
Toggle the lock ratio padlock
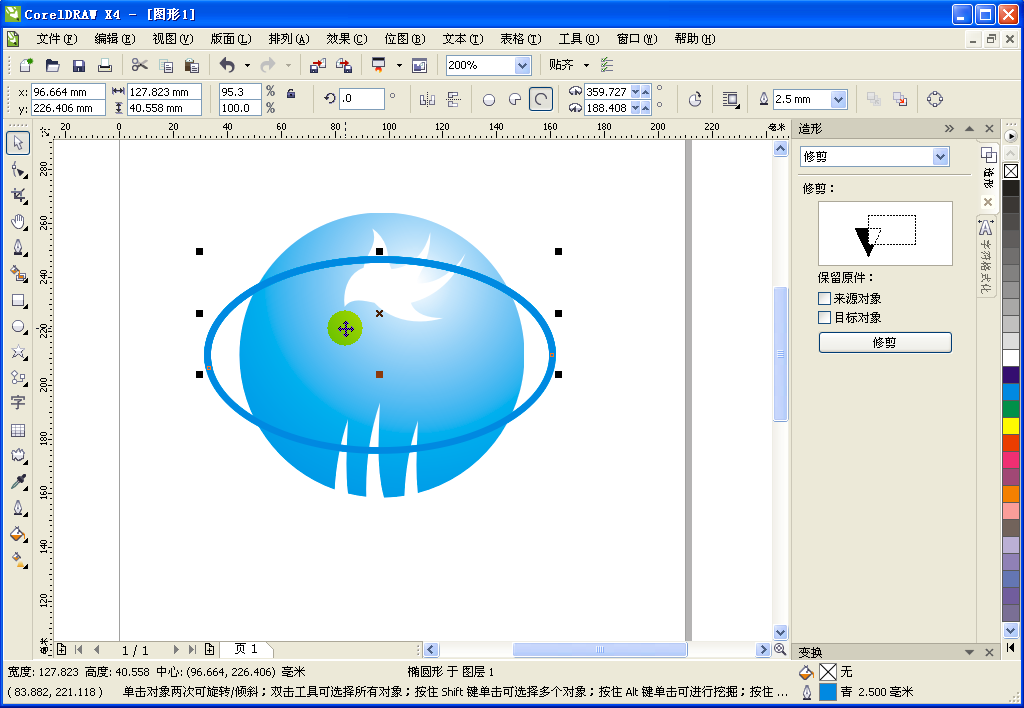291,93
